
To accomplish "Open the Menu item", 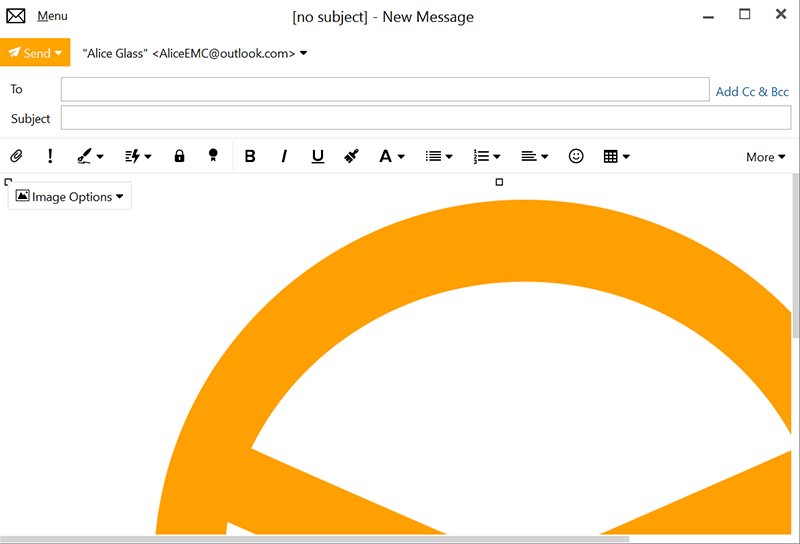I will coord(52,16).
